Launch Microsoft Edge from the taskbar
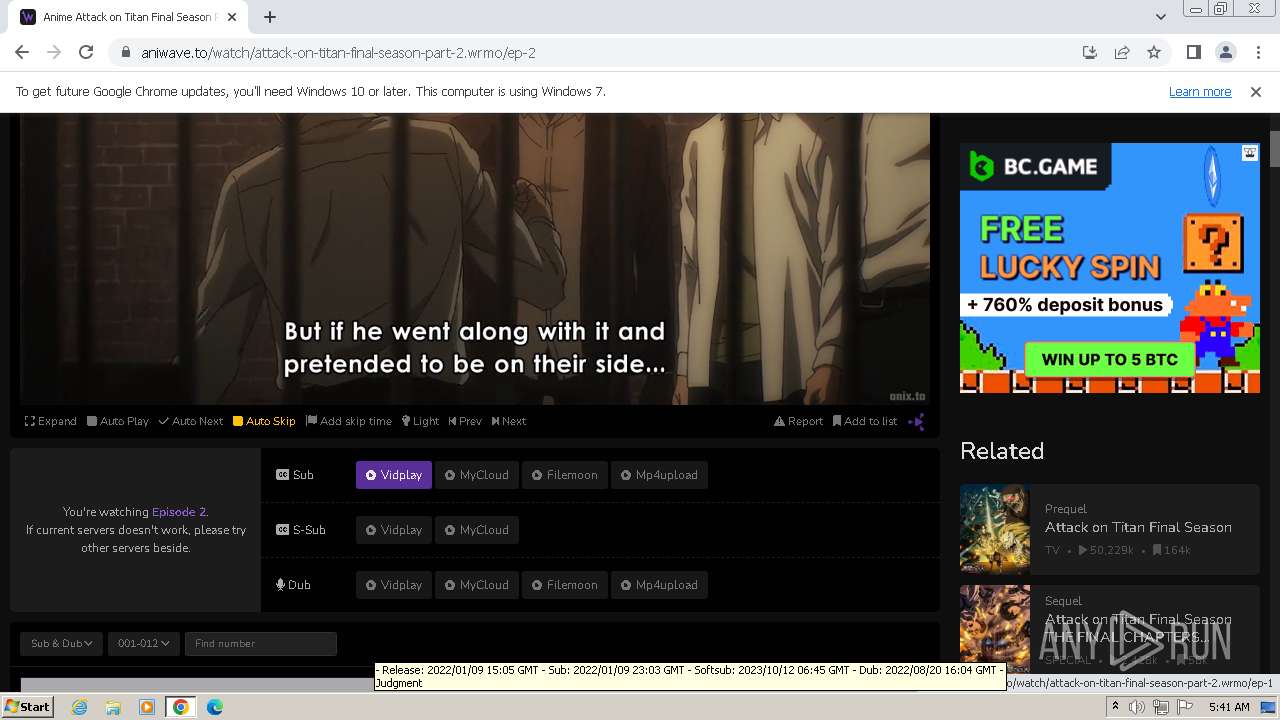This screenshot has height=720, width=1280. tap(215, 707)
